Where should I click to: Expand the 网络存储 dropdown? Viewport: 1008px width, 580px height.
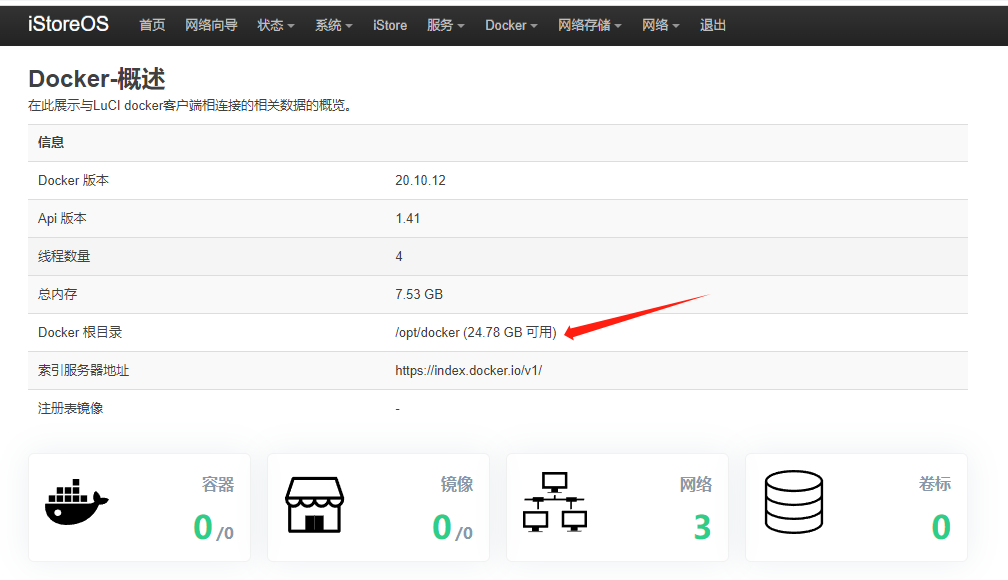[589, 25]
